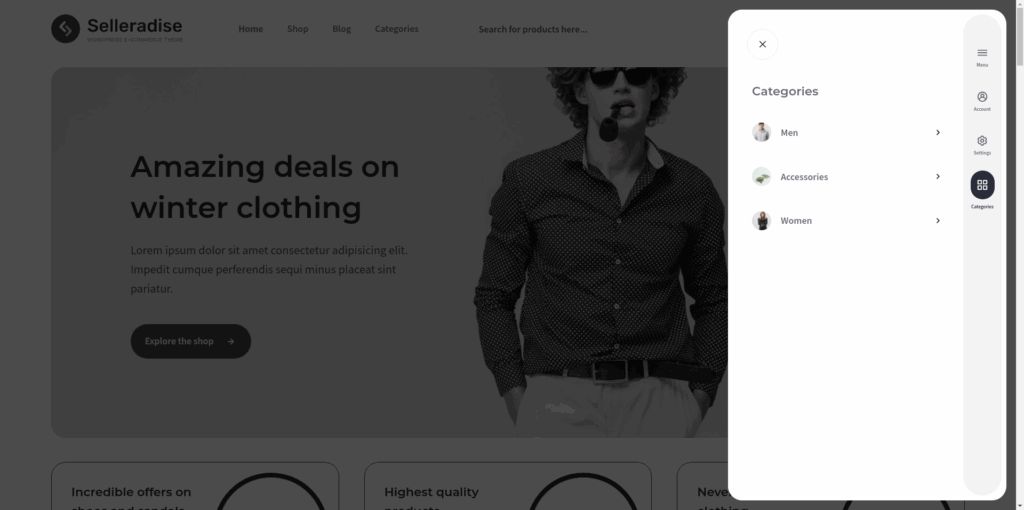Viewport: 1024px width, 510px height.
Task: Open the Menu sidebar icon
Action: pos(982,53)
